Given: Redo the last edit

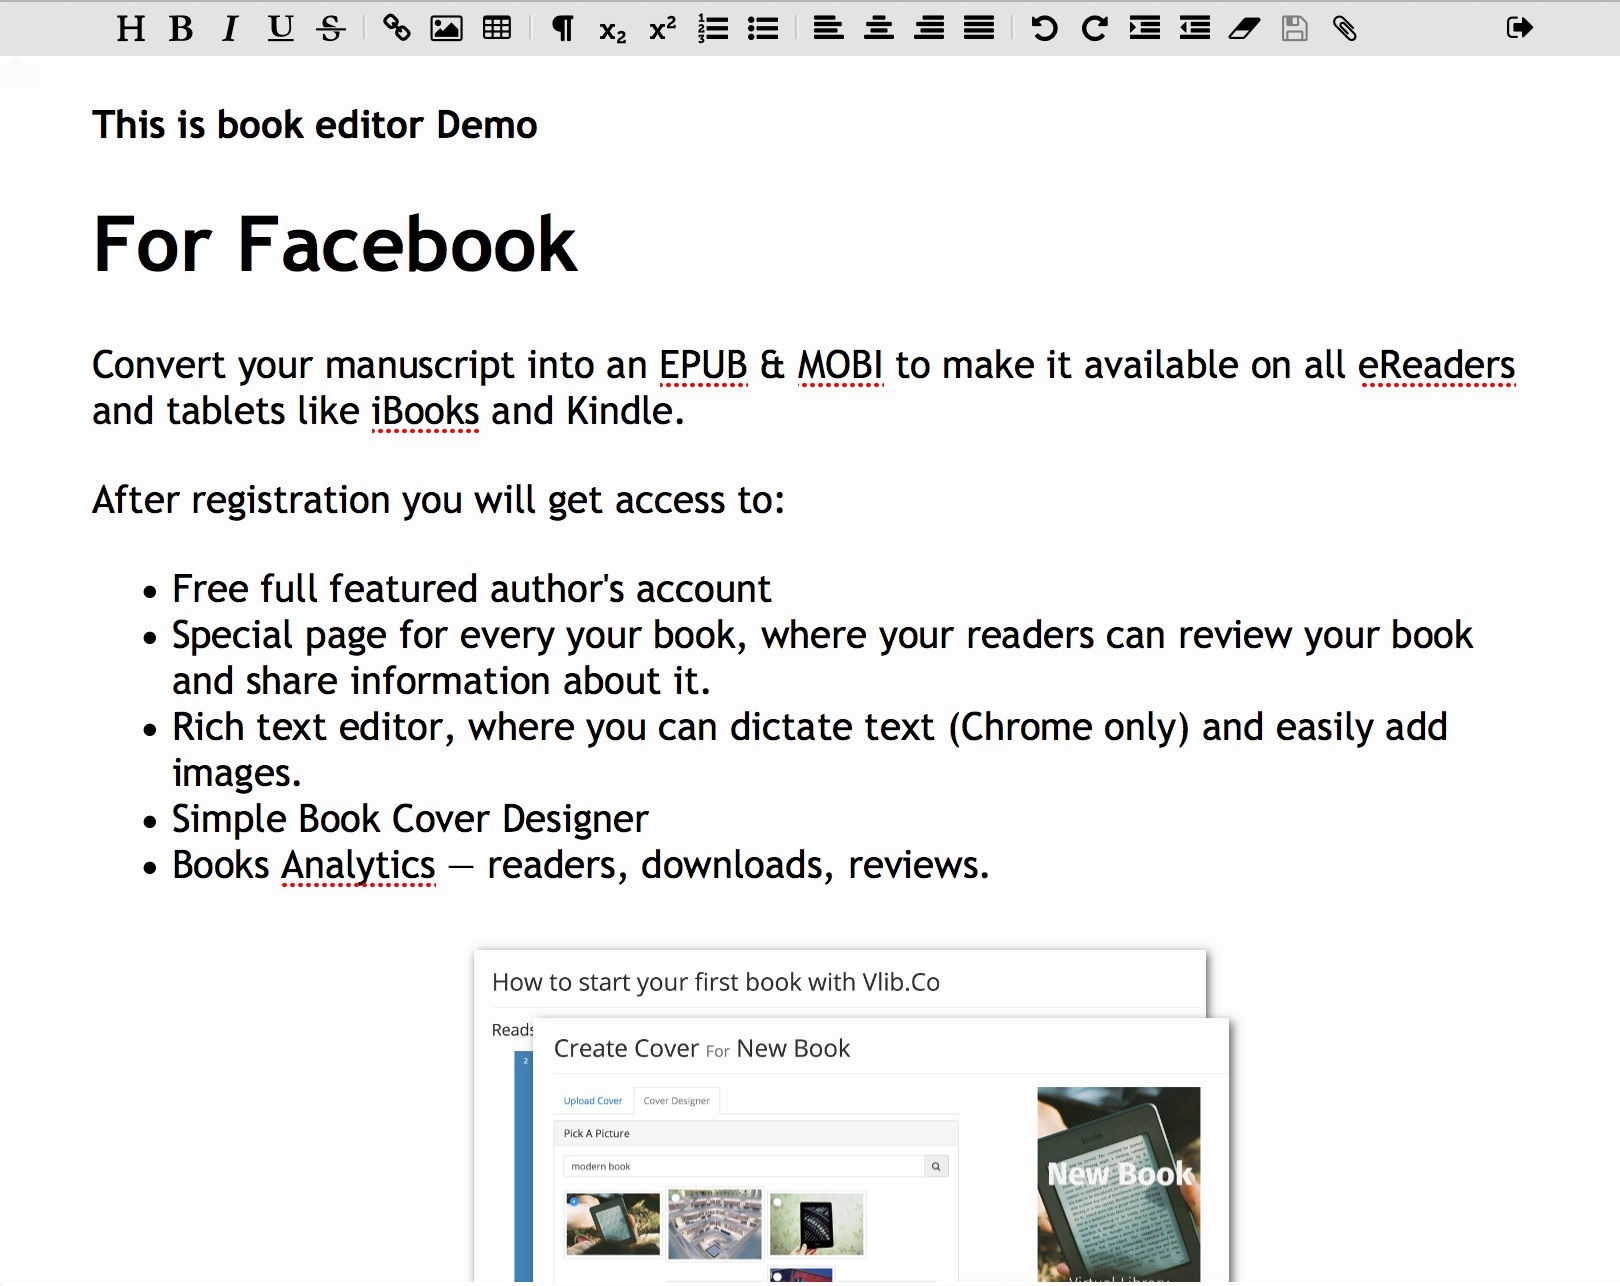Looking at the screenshot, I should coord(1095,28).
